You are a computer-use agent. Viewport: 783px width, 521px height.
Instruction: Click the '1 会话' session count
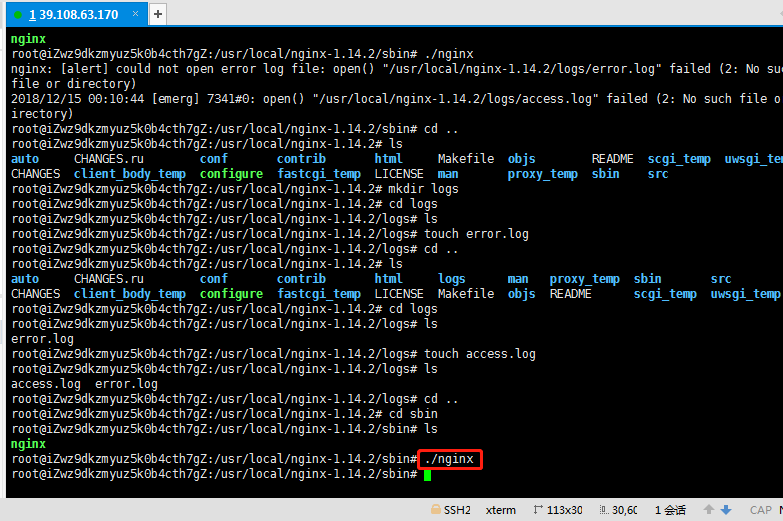click(670, 510)
